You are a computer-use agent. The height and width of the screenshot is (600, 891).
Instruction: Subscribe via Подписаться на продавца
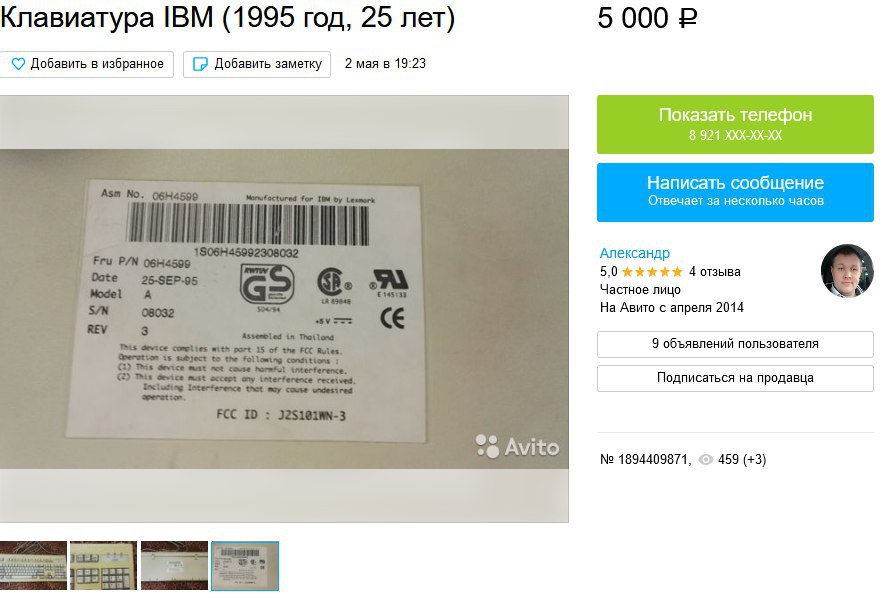735,378
